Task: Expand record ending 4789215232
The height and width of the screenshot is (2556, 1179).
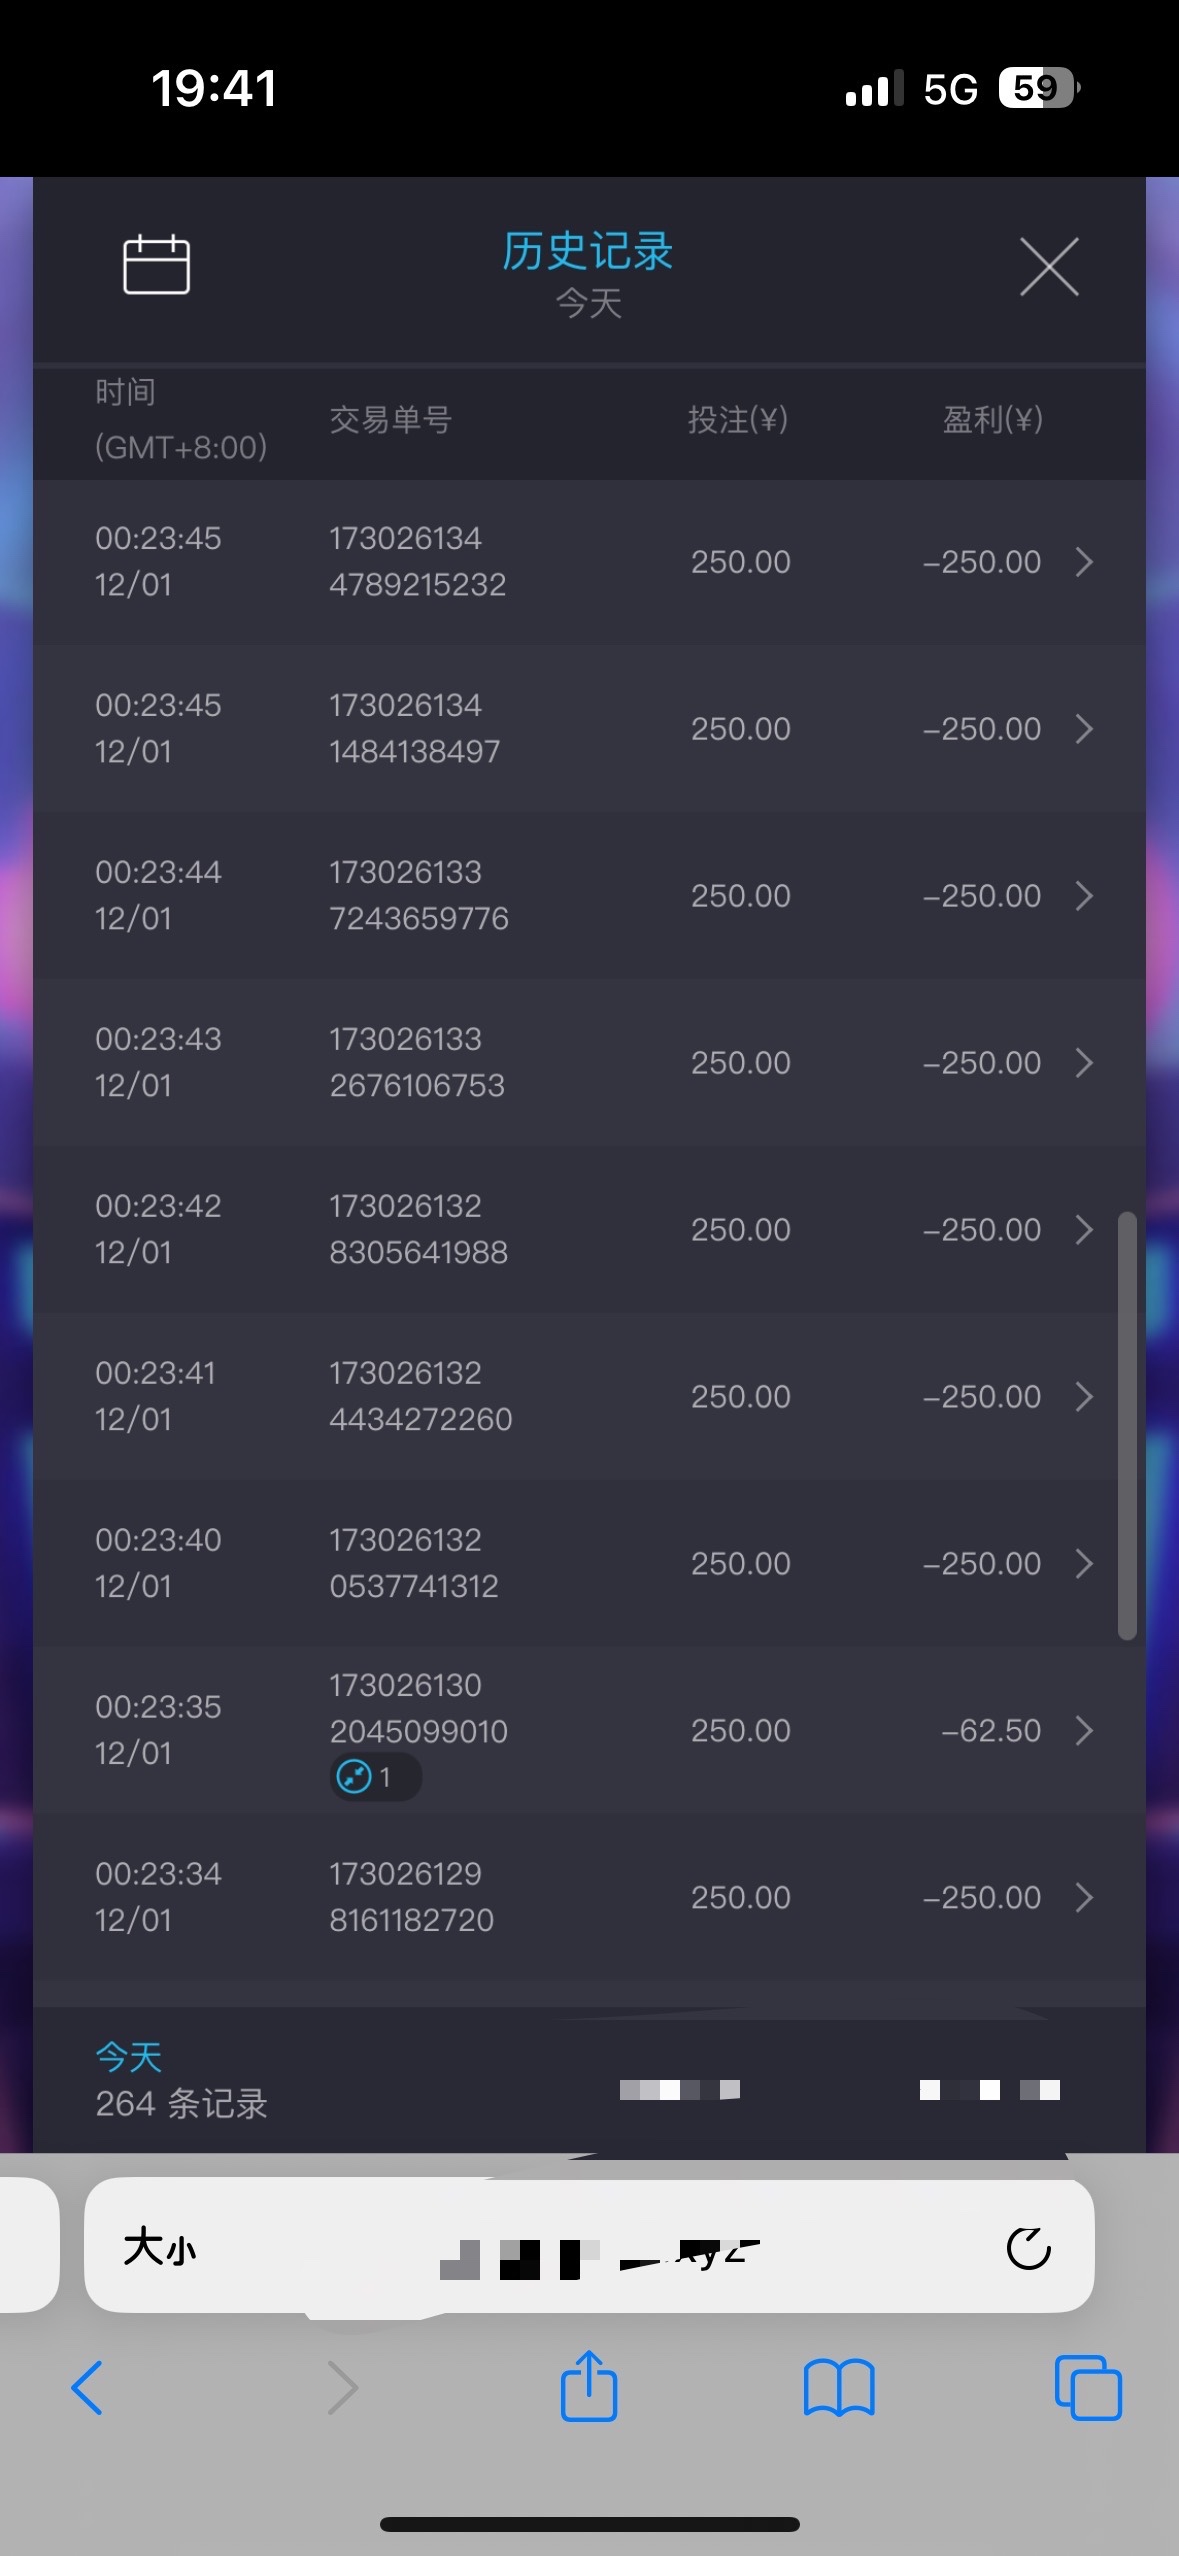Action: pyautogui.click(x=1084, y=562)
